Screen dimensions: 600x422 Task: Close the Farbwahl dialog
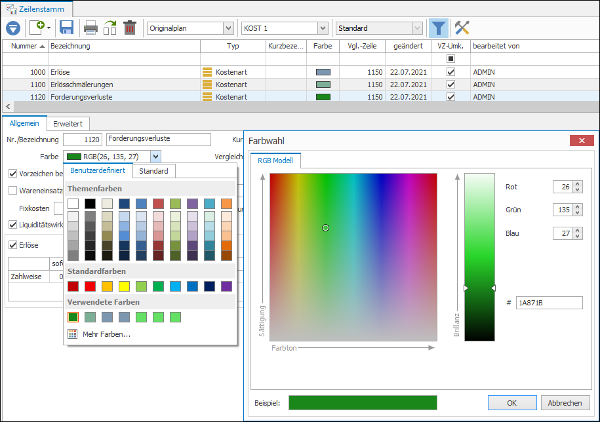tap(582, 140)
